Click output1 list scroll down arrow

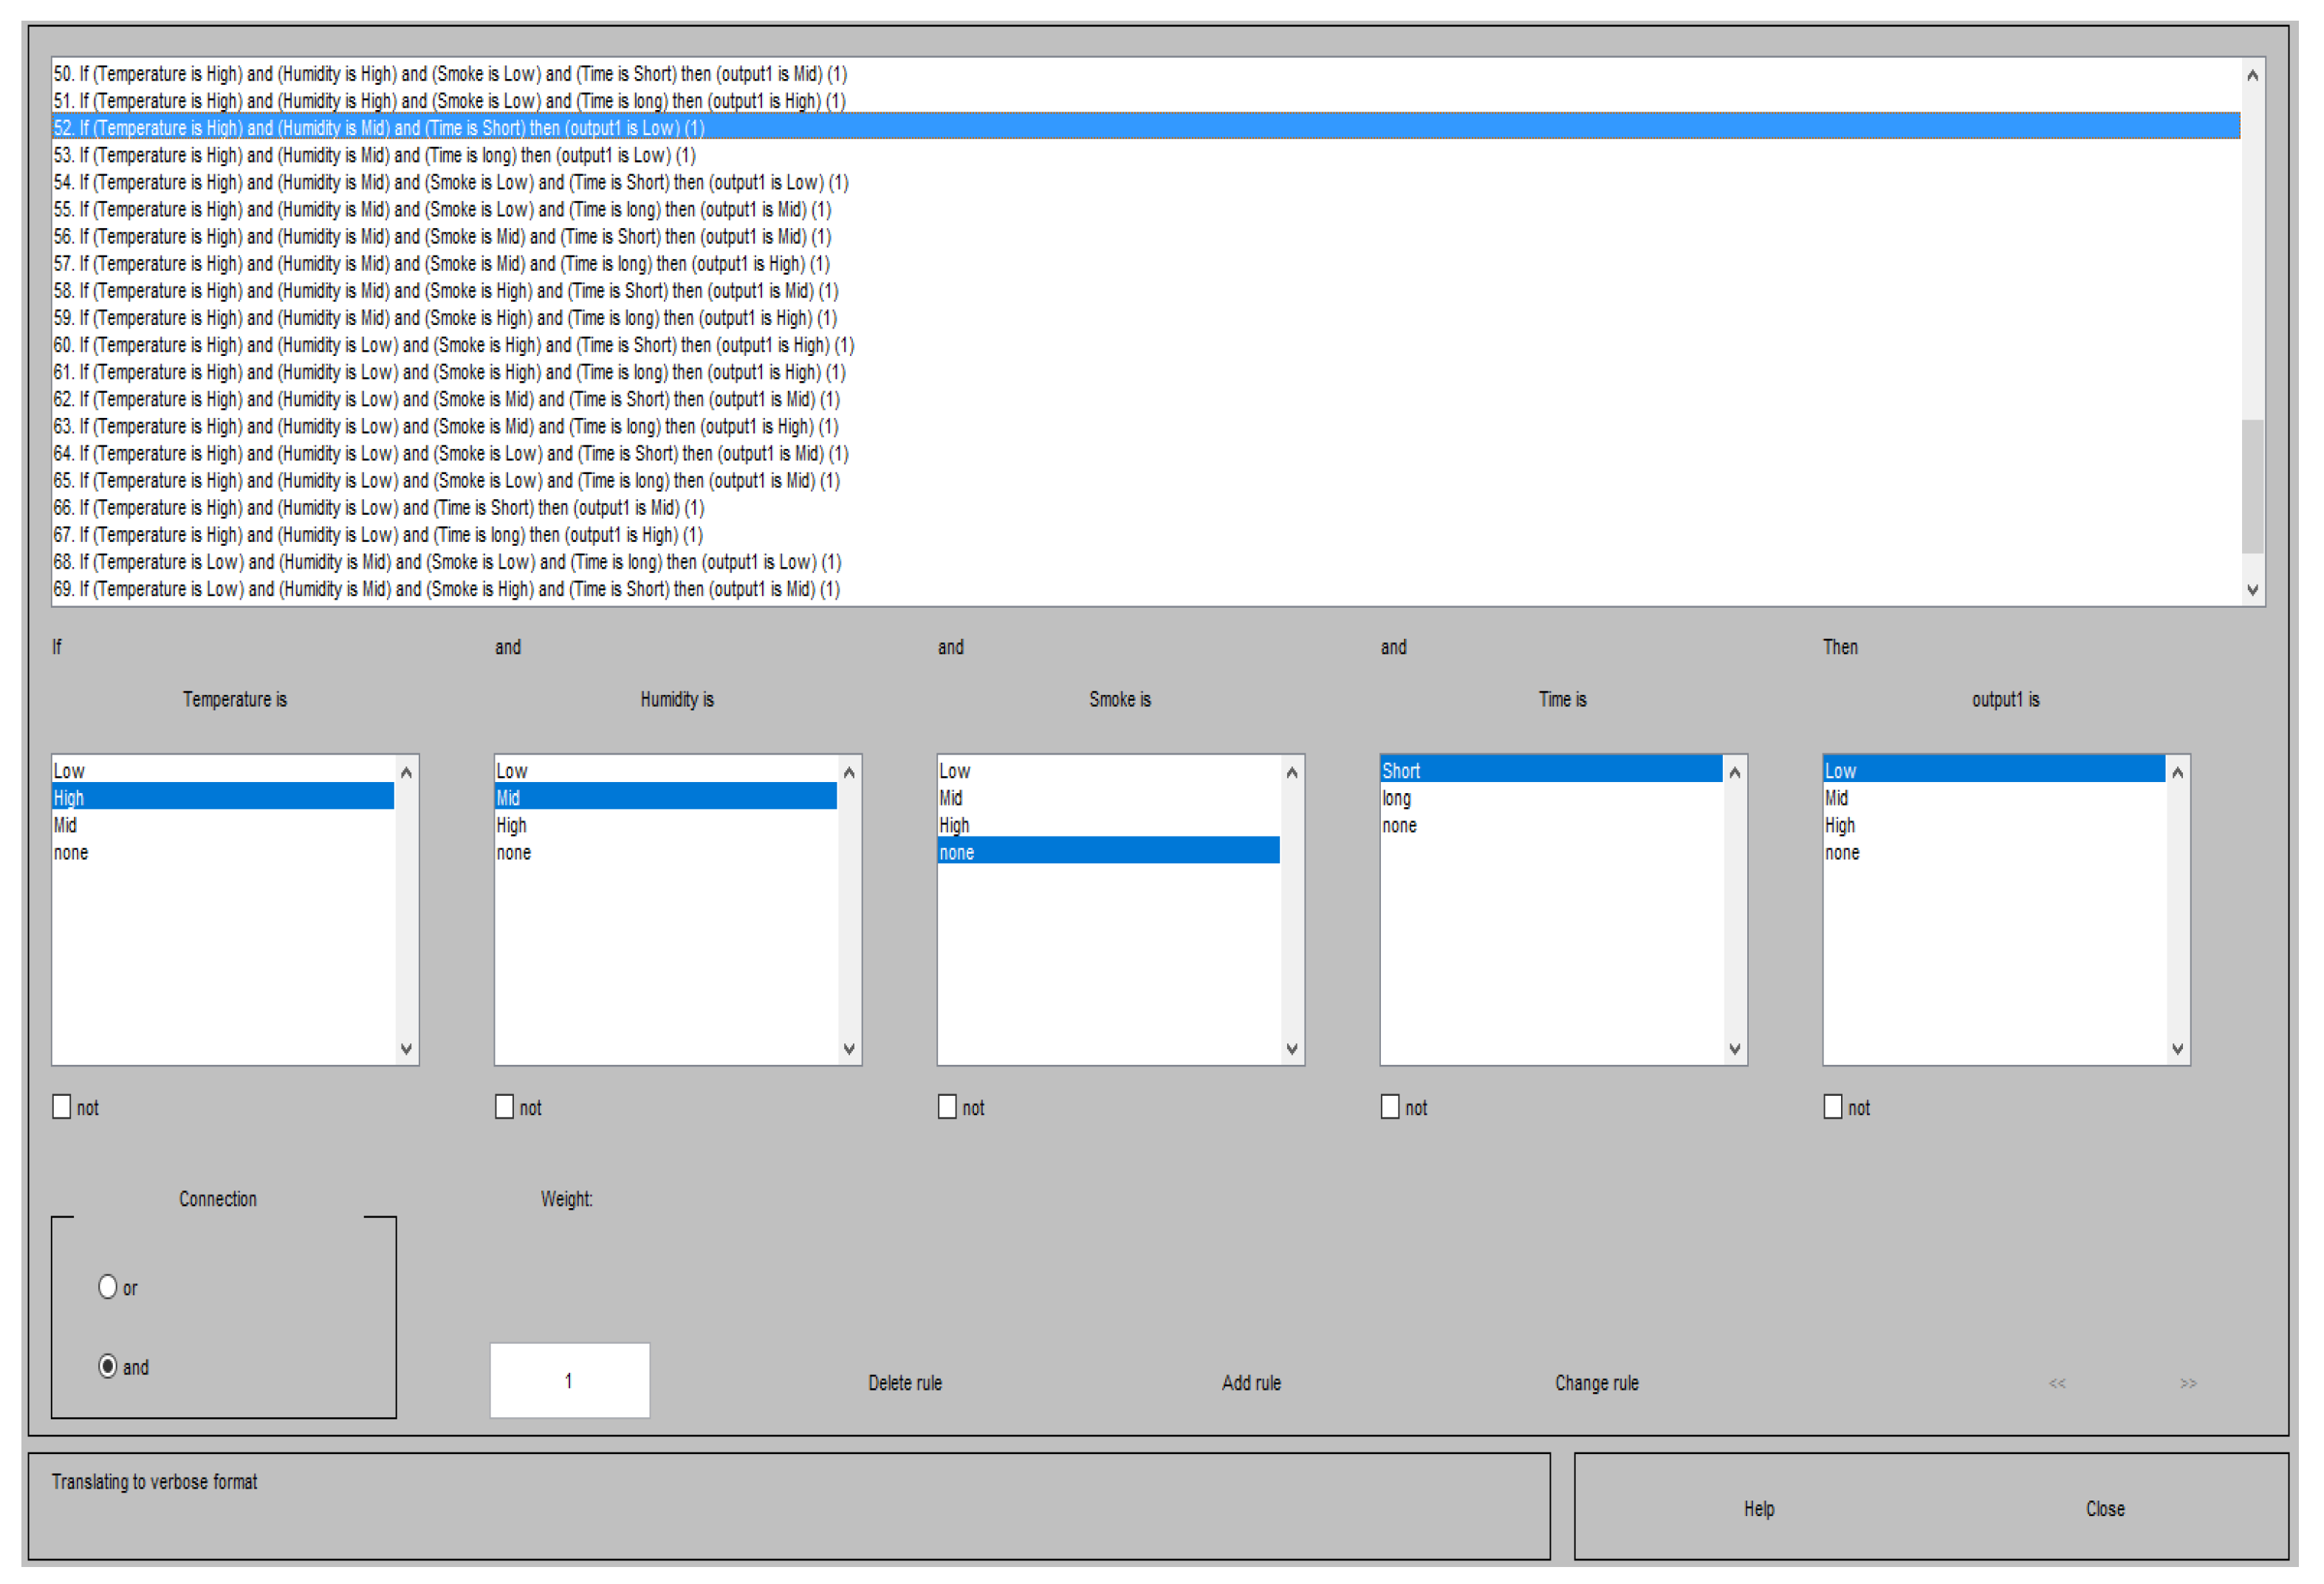[2178, 1049]
